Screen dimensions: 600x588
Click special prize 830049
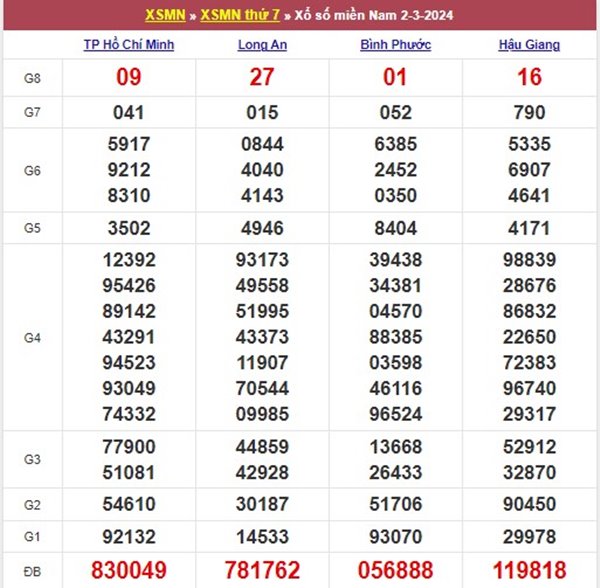pos(129,571)
